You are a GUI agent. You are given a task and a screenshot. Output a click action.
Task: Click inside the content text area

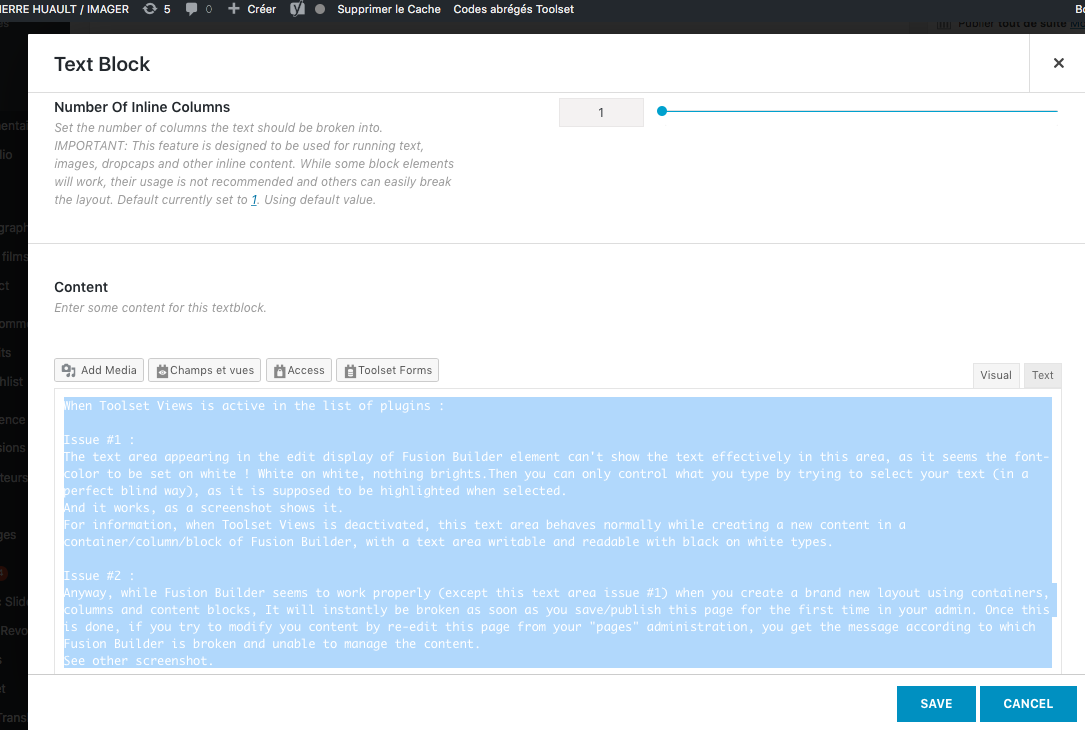pyautogui.click(x=558, y=531)
